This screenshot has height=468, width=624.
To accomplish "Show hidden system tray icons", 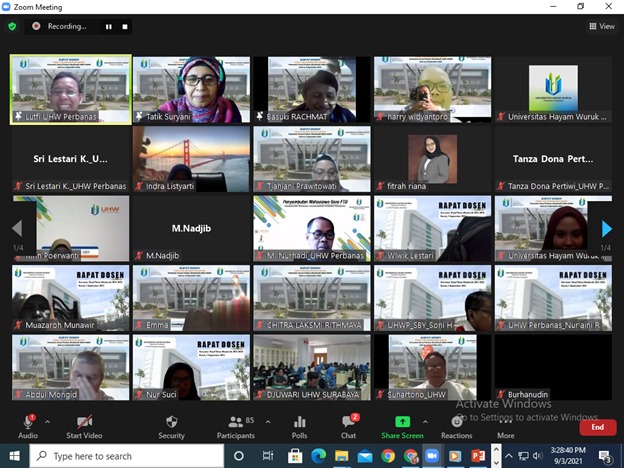I will [509, 456].
